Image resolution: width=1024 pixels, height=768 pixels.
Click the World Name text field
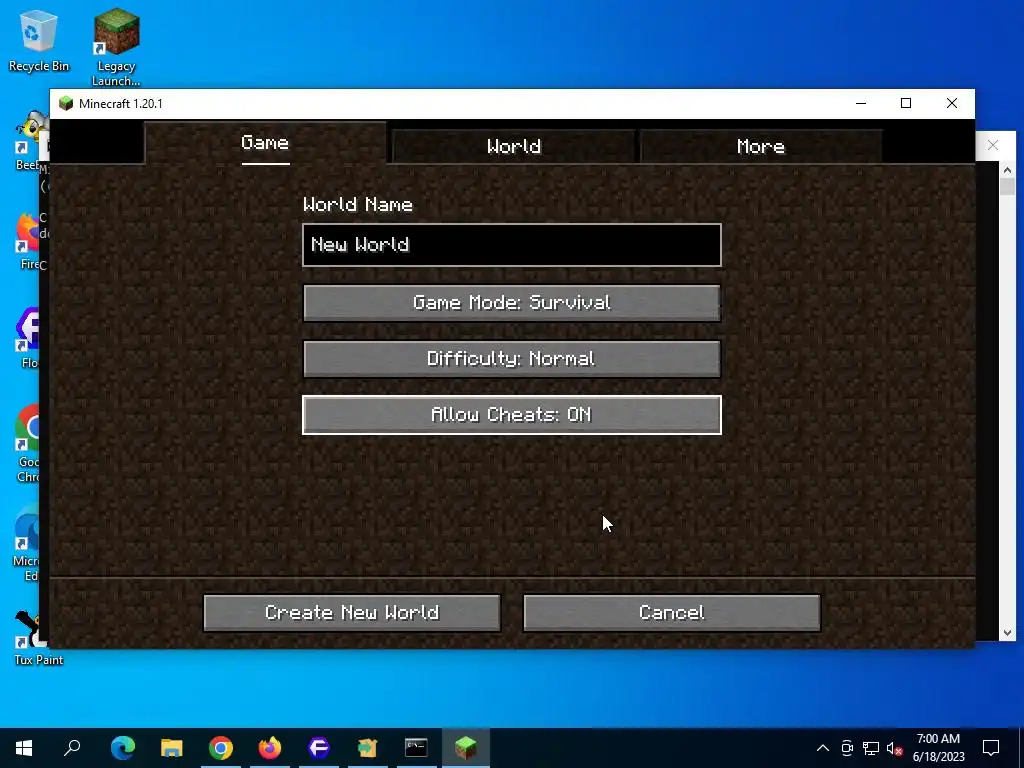pyautogui.click(x=512, y=245)
